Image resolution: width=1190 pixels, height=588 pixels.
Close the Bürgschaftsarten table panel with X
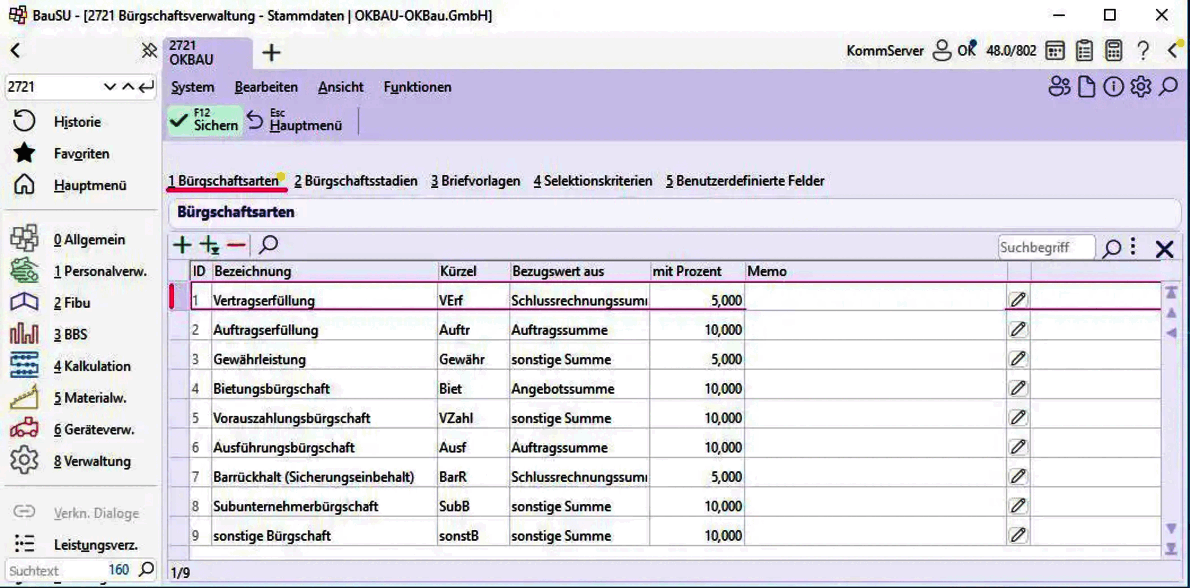[x=1164, y=249]
